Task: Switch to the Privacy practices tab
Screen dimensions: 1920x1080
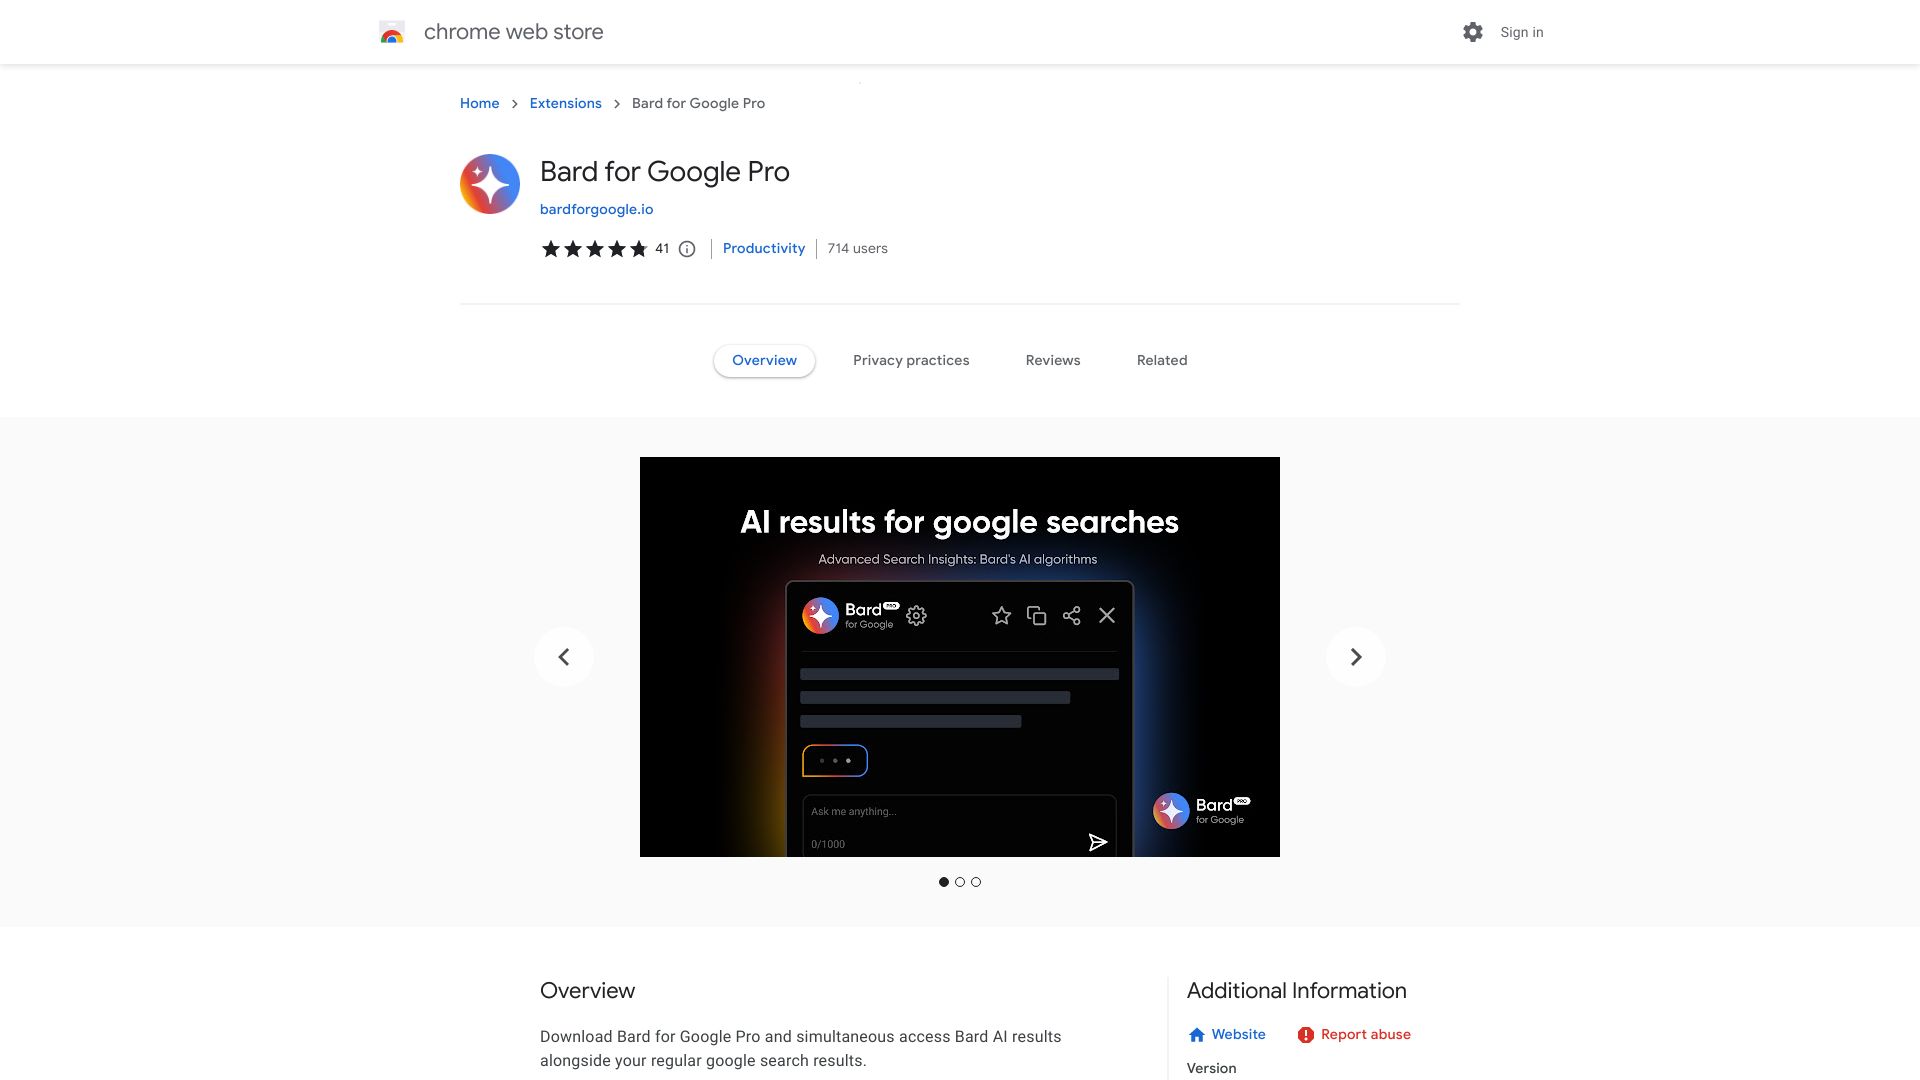Action: coord(910,360)
